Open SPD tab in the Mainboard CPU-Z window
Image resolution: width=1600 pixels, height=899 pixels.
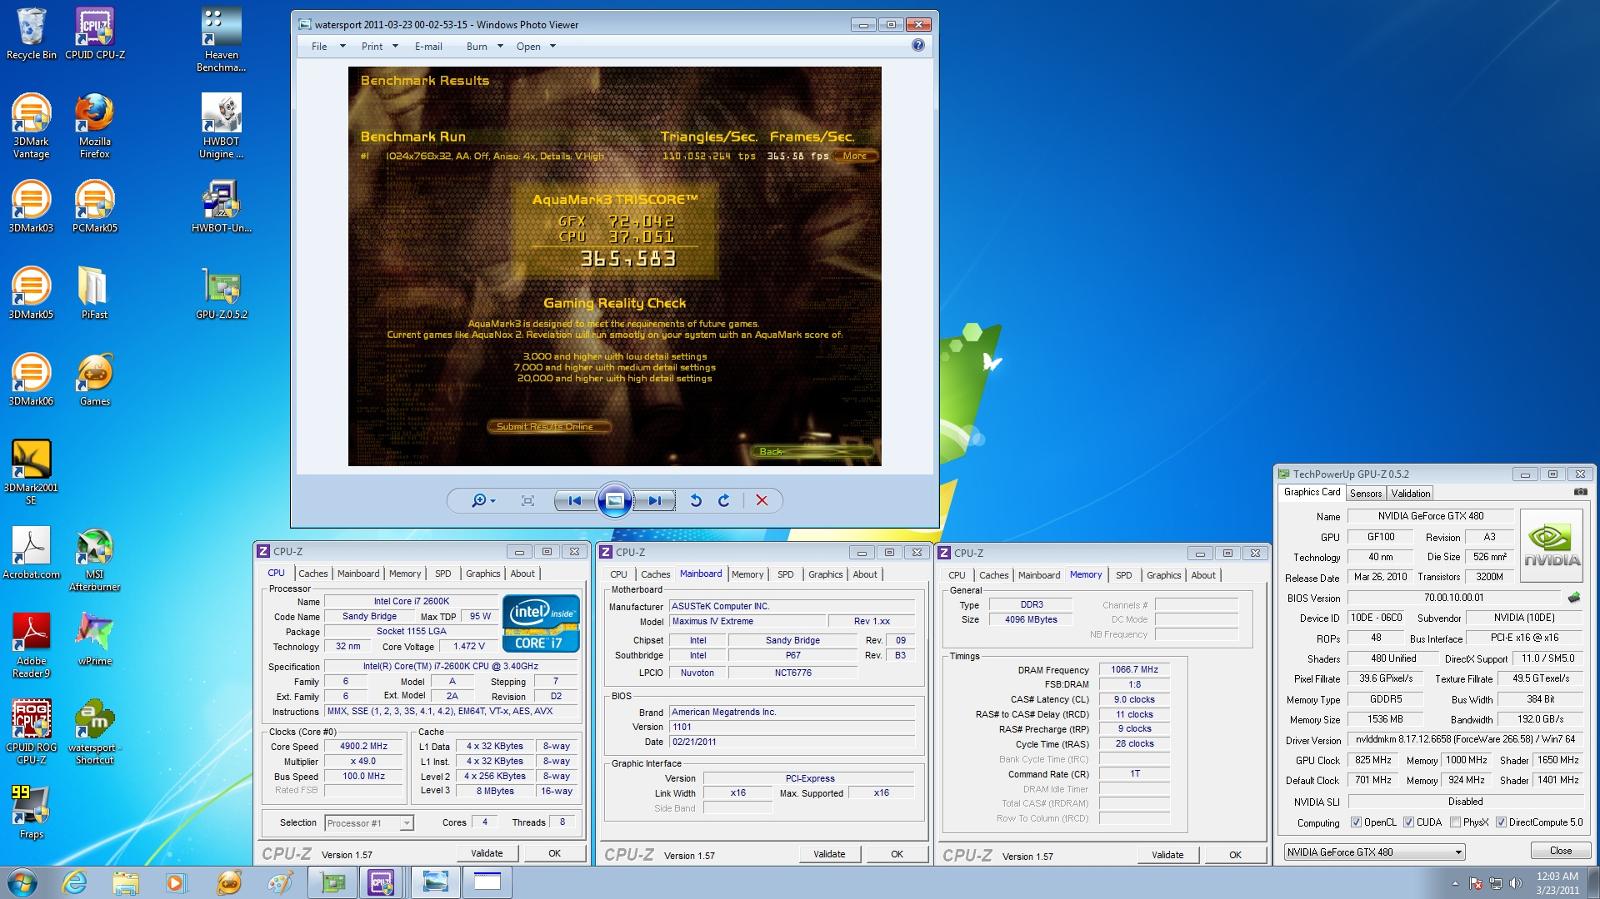(x=786, y=574)
